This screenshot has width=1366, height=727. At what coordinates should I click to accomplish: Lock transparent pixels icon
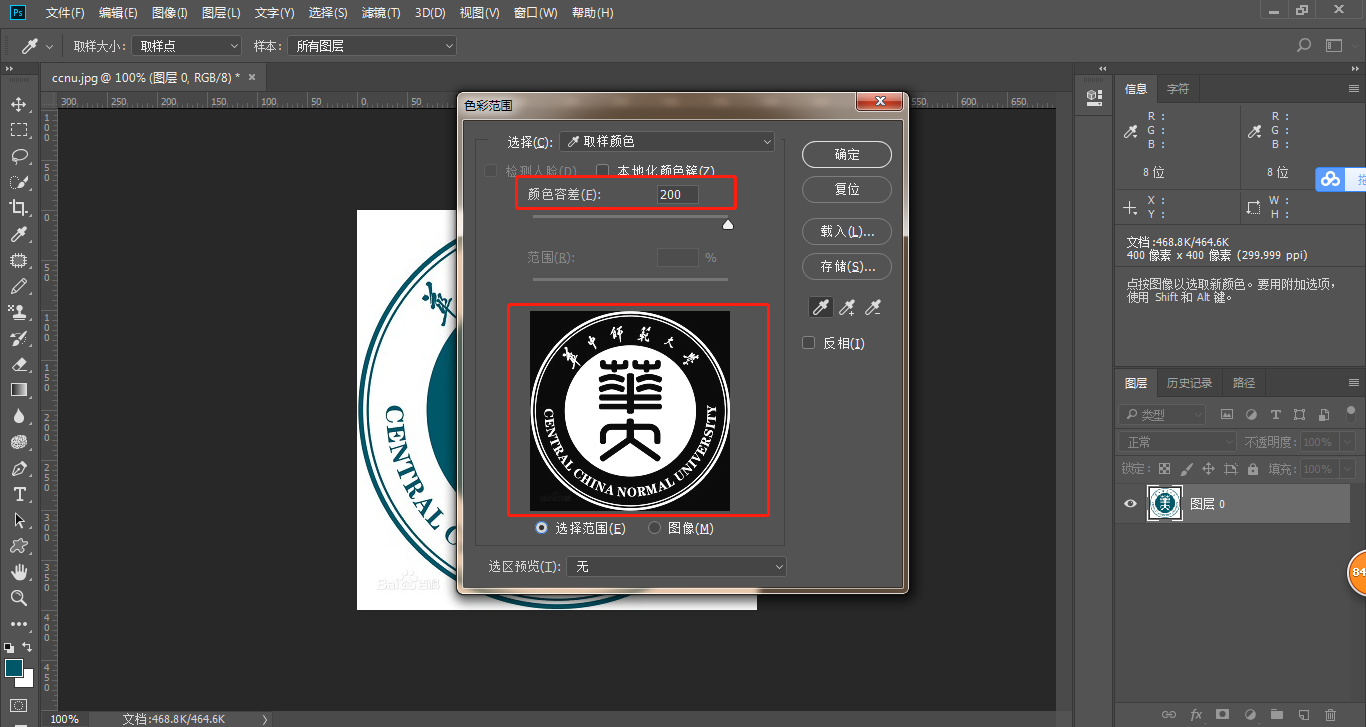pyautogui.click(x=1165, y=469)
